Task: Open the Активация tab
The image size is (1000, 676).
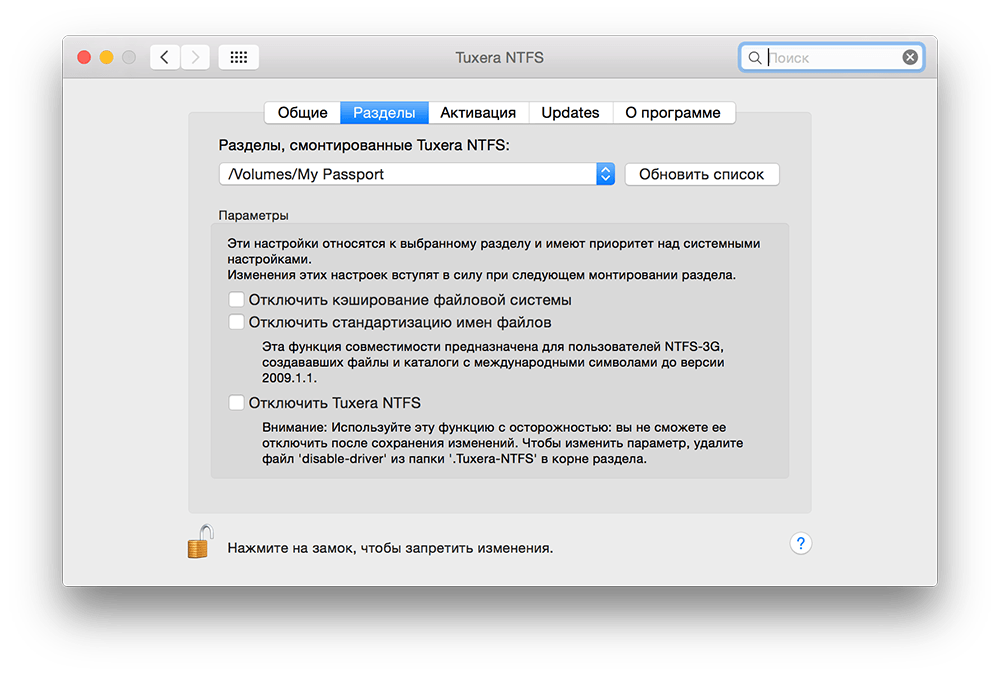Action: click(478, 113)
